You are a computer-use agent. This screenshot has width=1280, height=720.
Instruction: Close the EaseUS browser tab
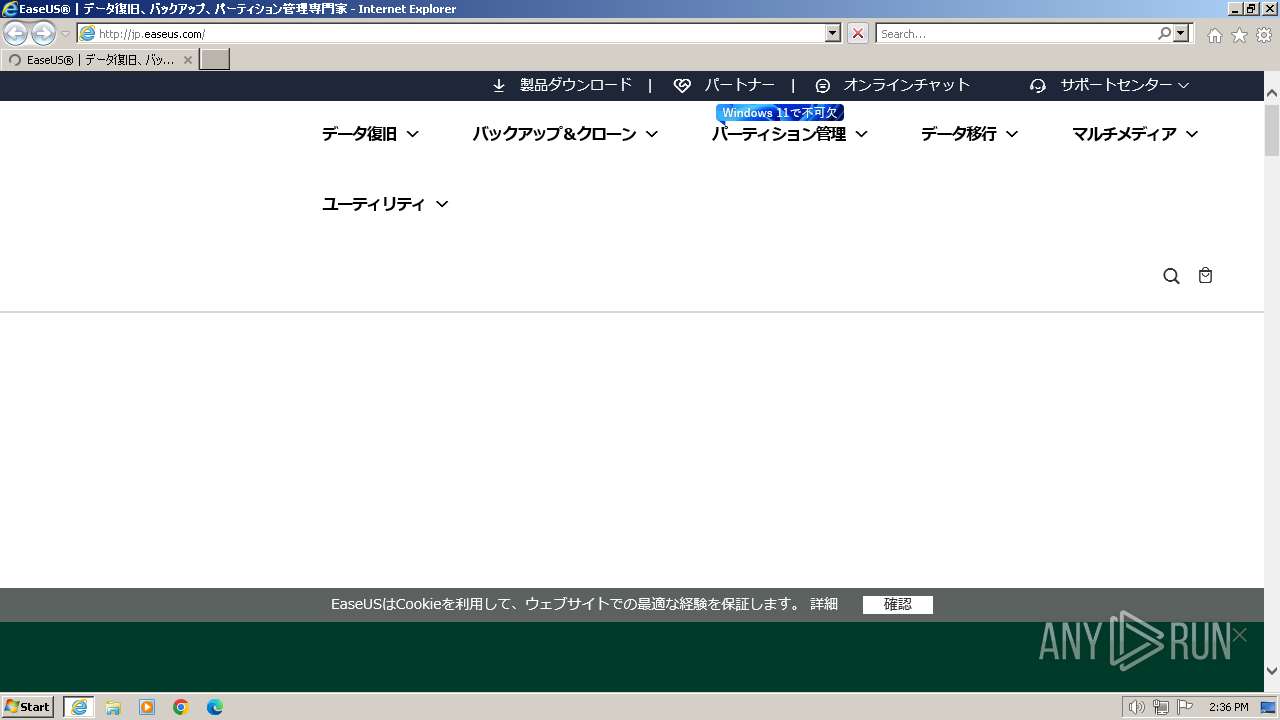187,60
